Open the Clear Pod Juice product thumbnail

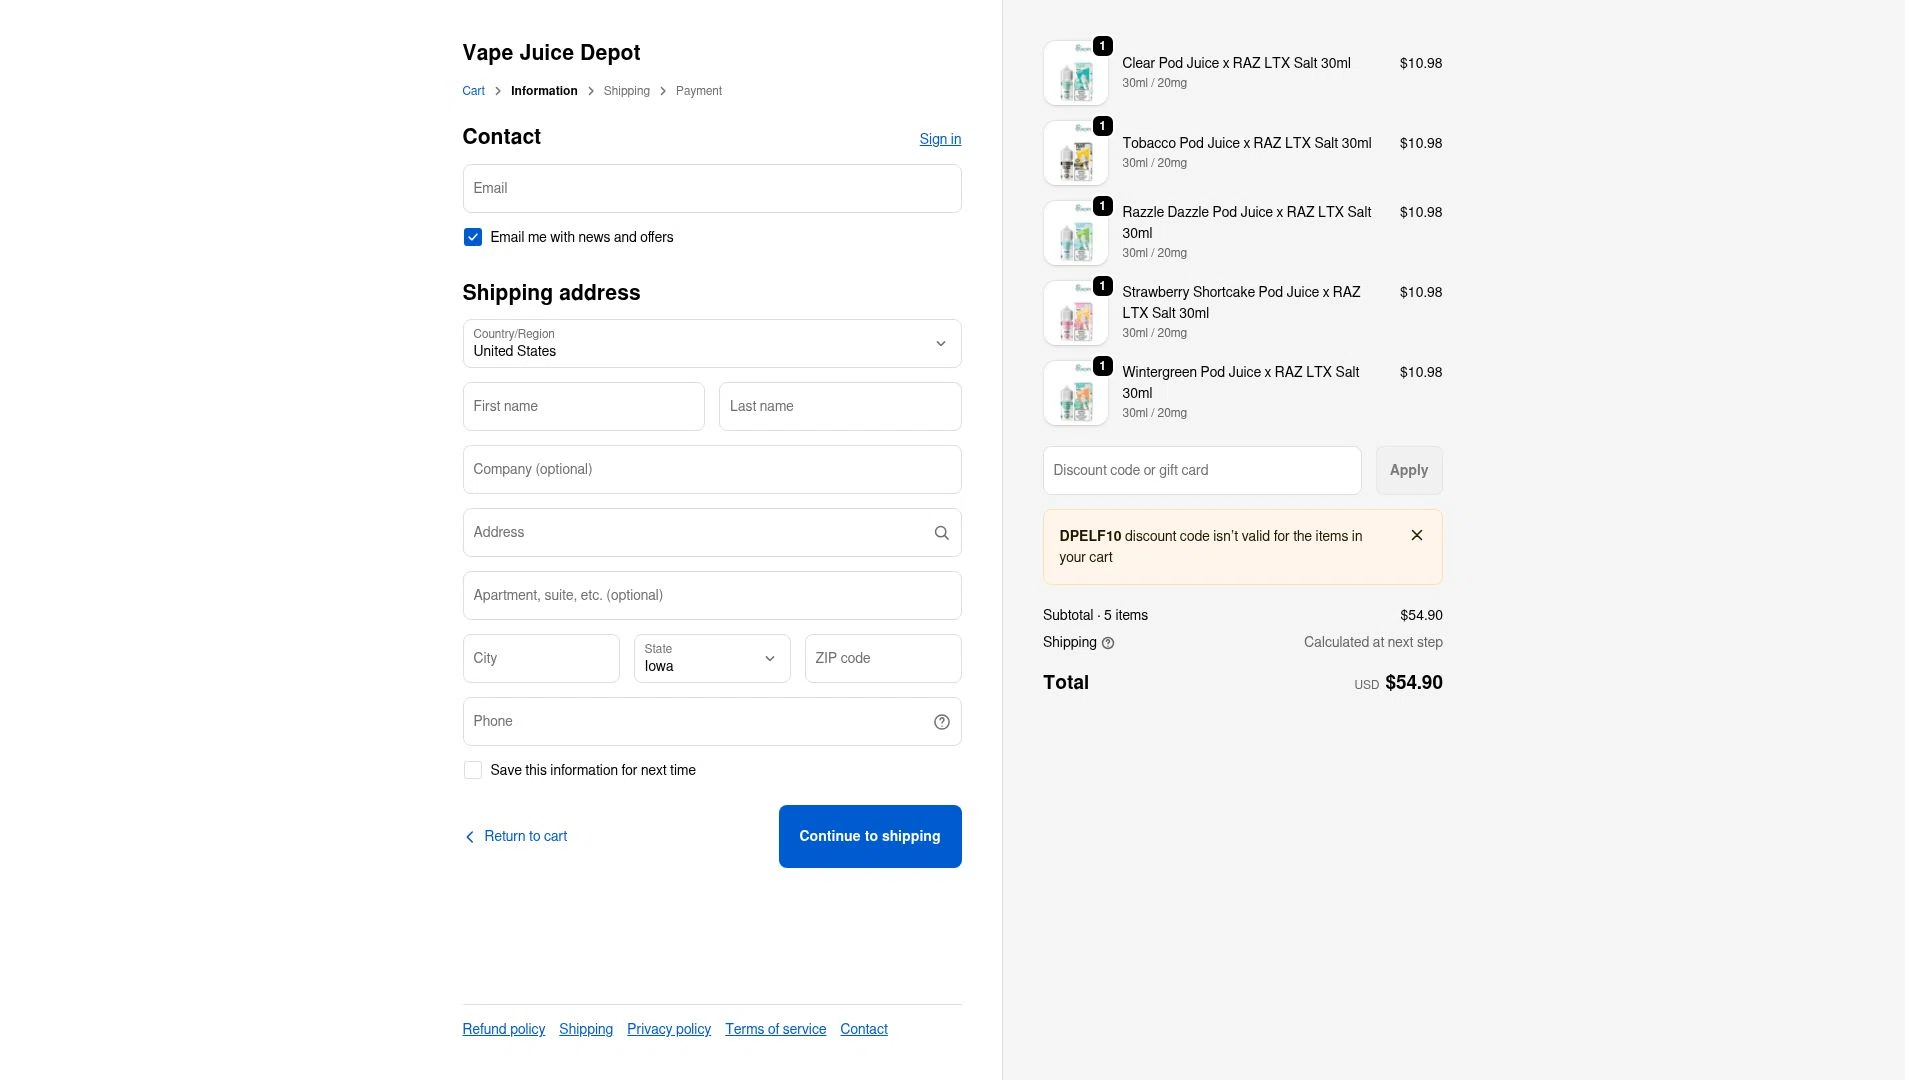1075,73
